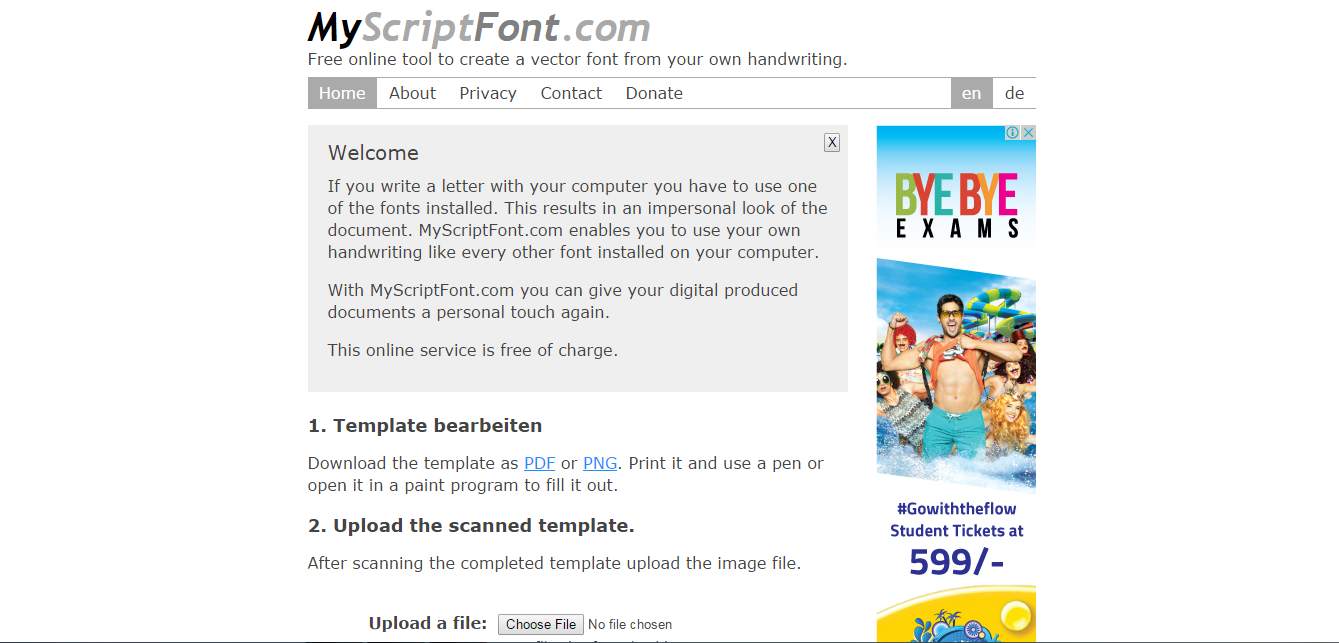
Task: Click the Choose File button
Action: (541, 624)
